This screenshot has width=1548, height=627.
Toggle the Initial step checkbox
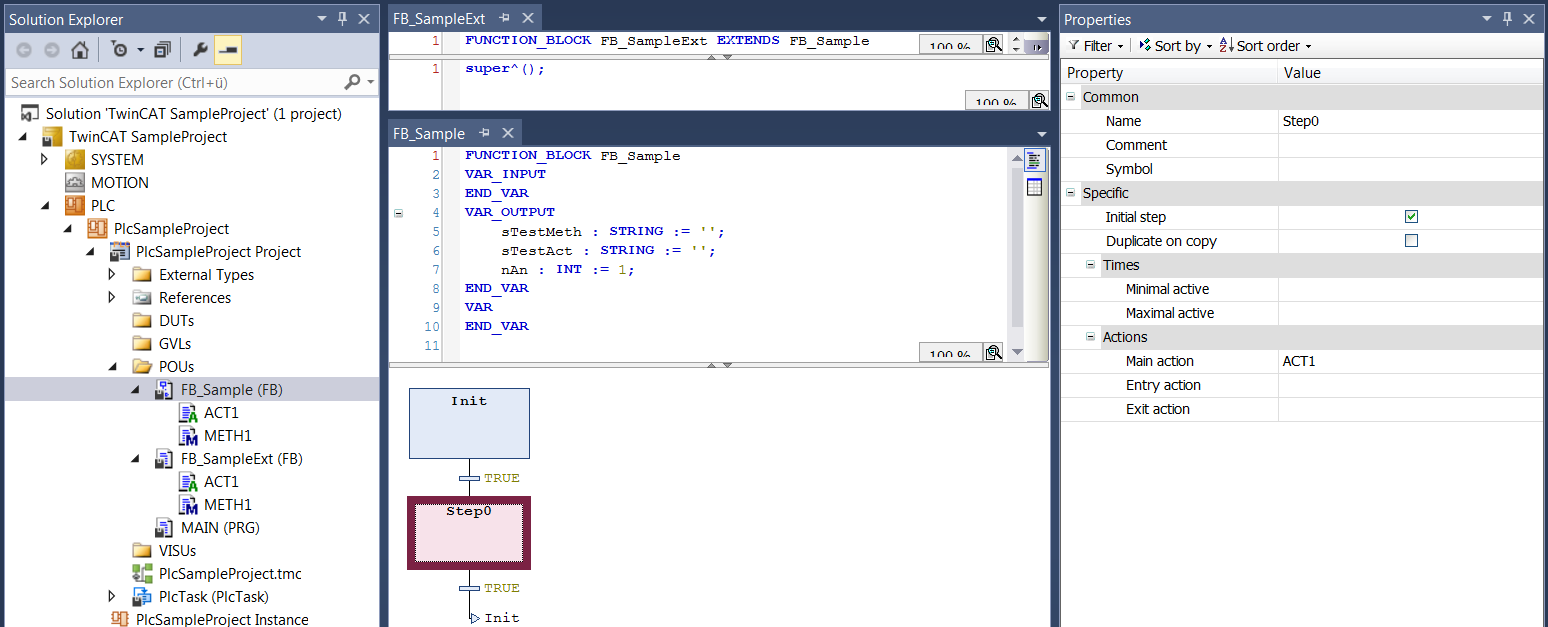click(1411, 217)
